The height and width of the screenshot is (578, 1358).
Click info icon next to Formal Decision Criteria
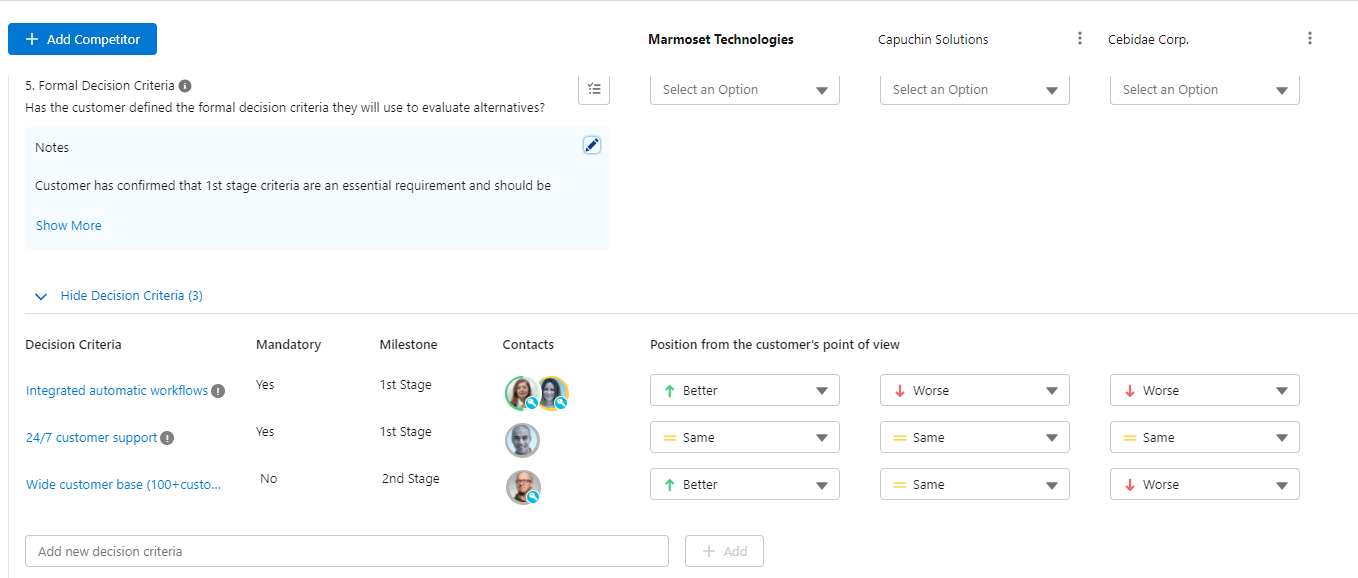(185, 86)
